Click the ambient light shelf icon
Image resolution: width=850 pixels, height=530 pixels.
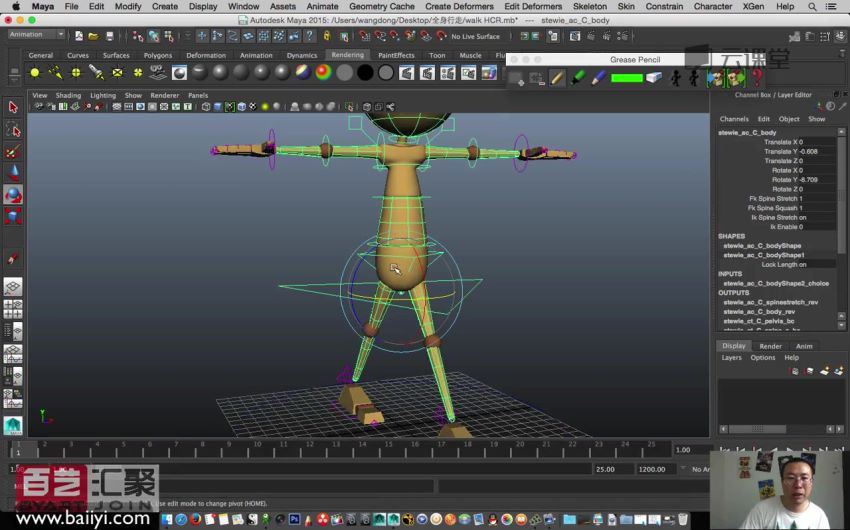coord(35,73)
